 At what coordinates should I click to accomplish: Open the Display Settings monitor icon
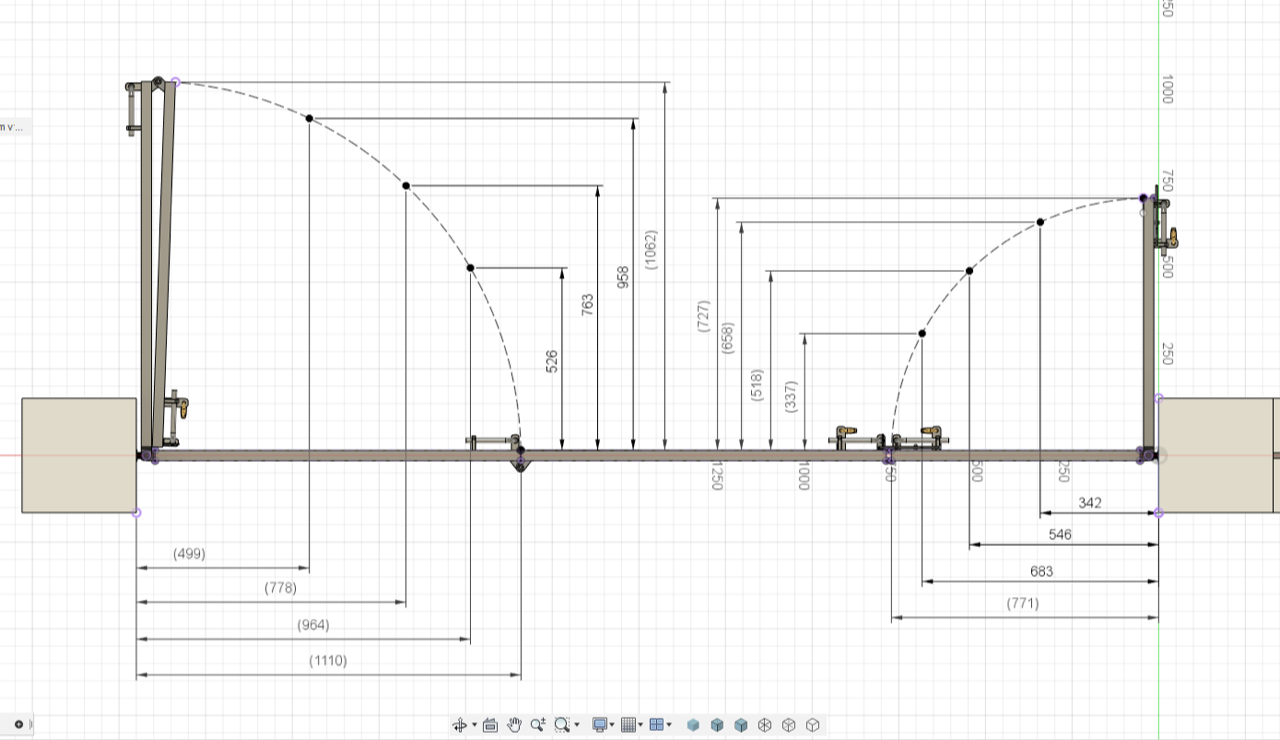pos(600,725)
